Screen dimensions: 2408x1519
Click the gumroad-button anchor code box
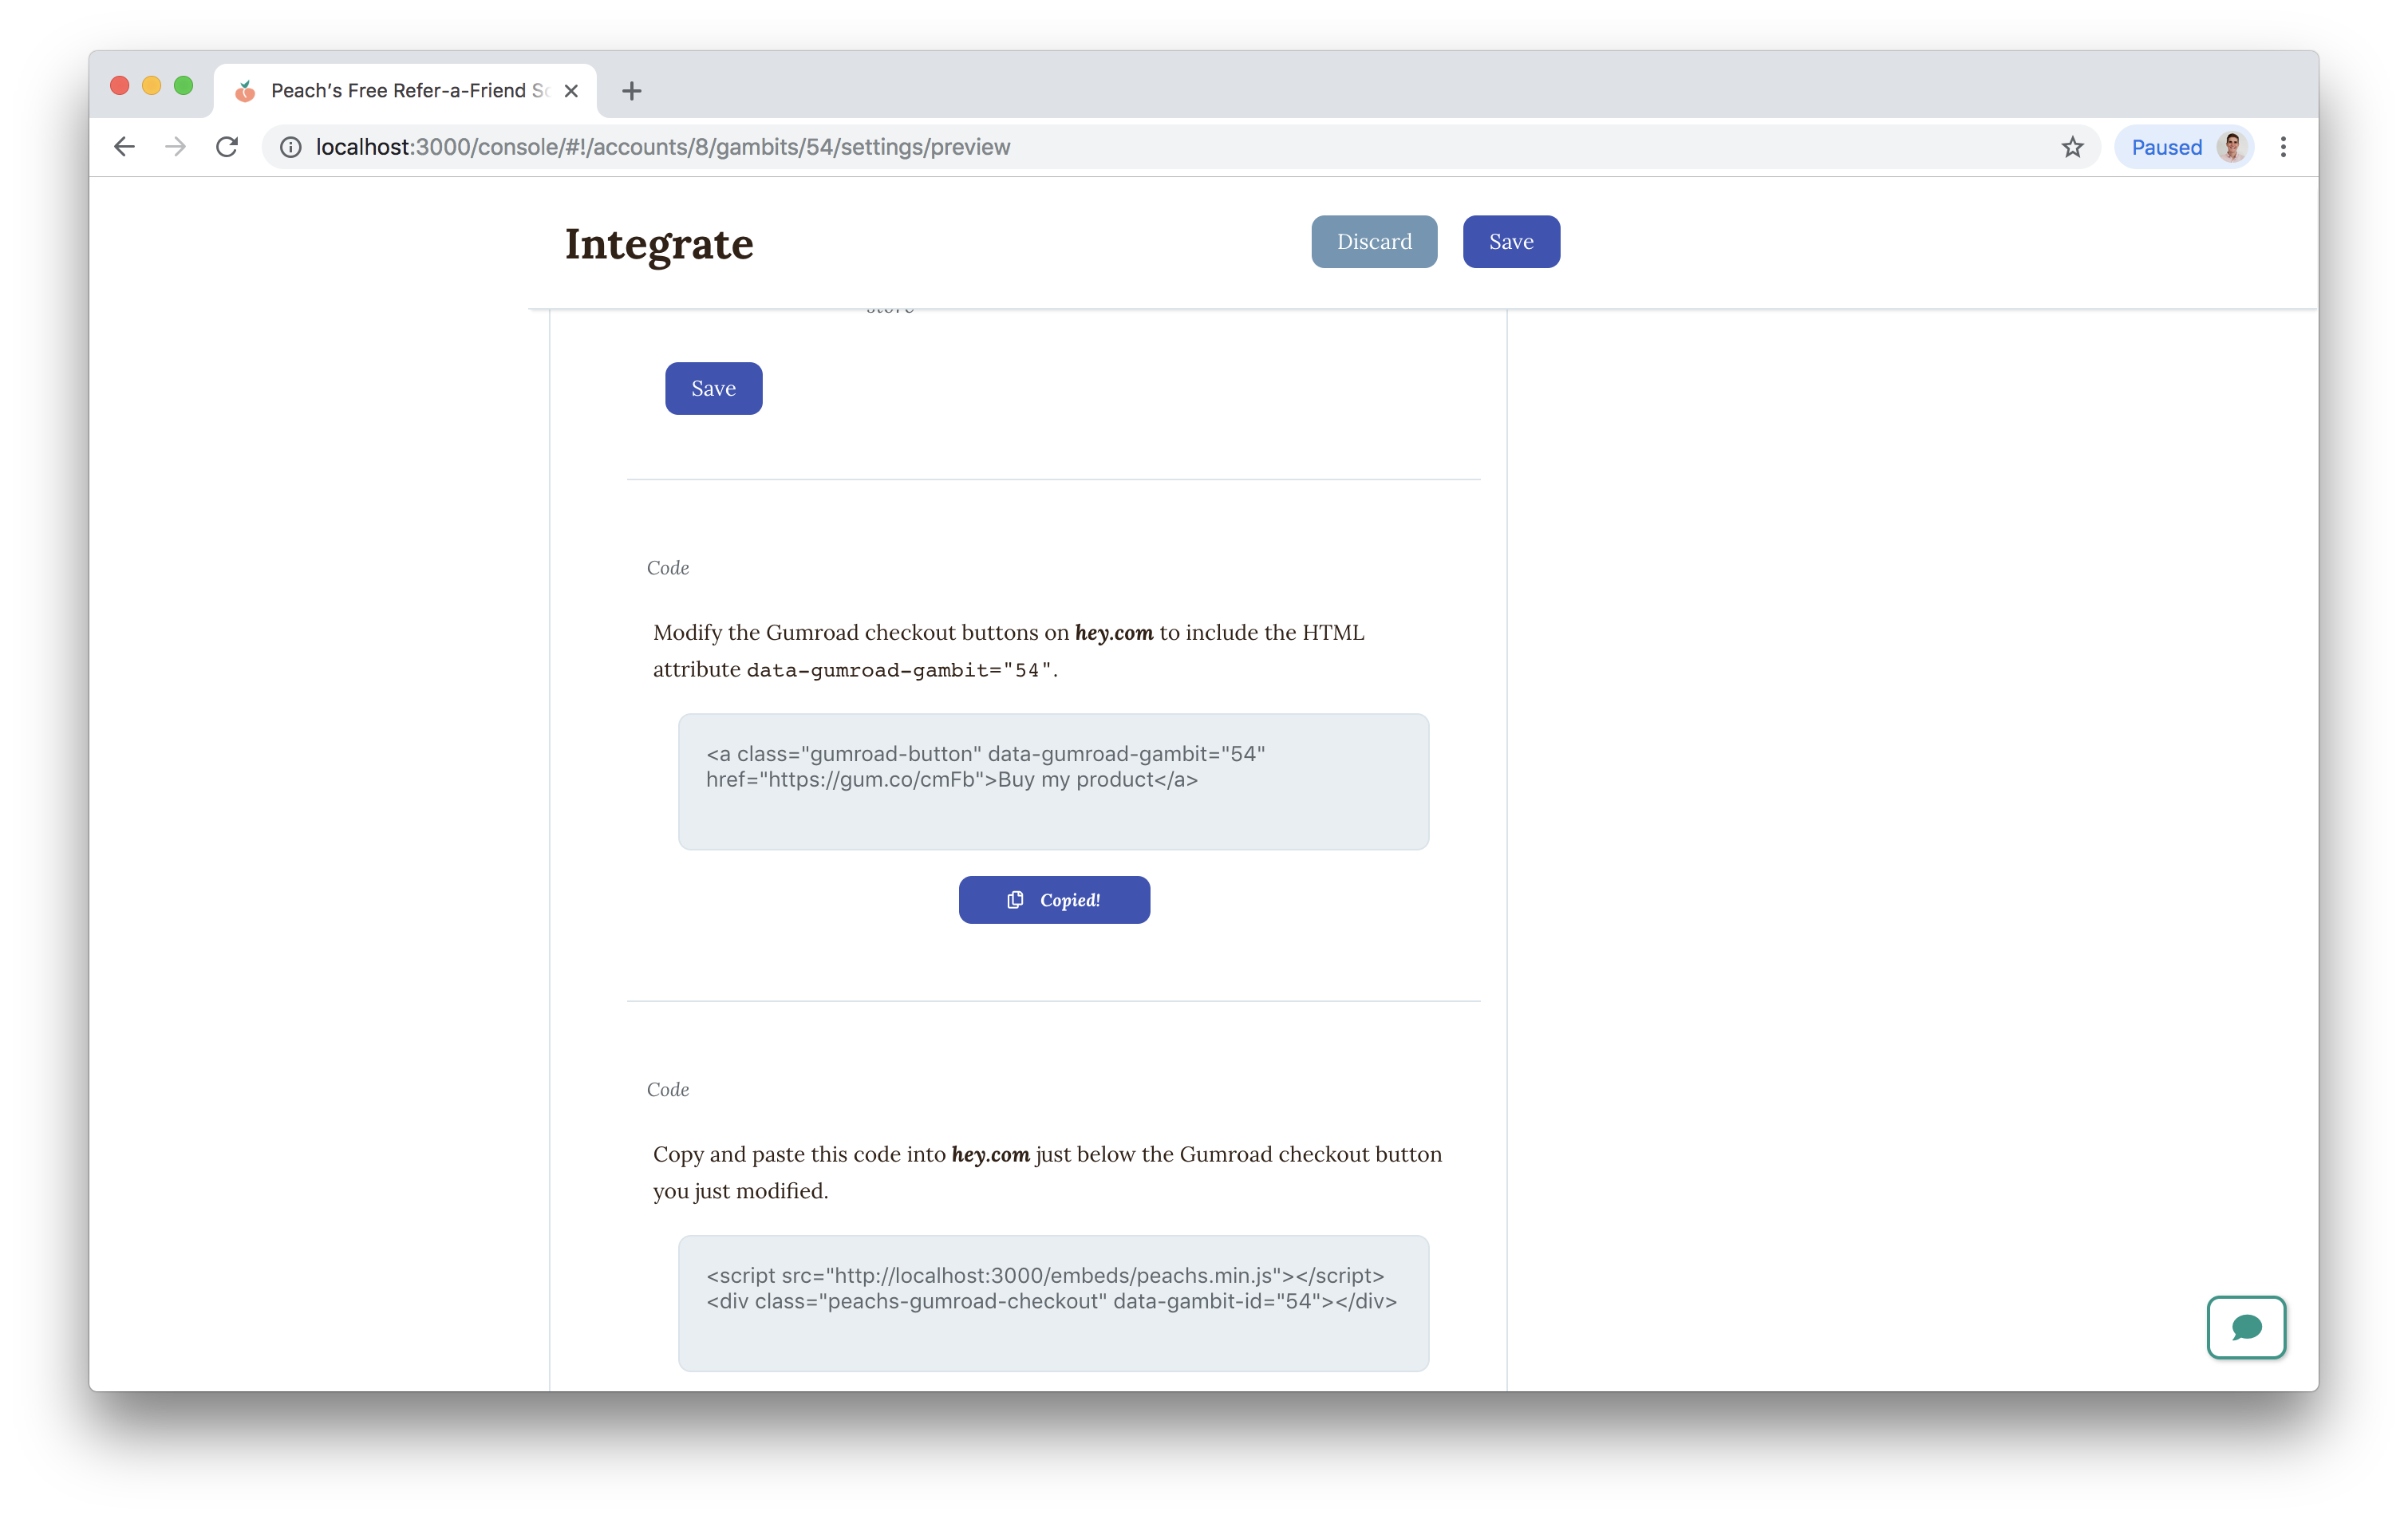tap(1053, 781)
